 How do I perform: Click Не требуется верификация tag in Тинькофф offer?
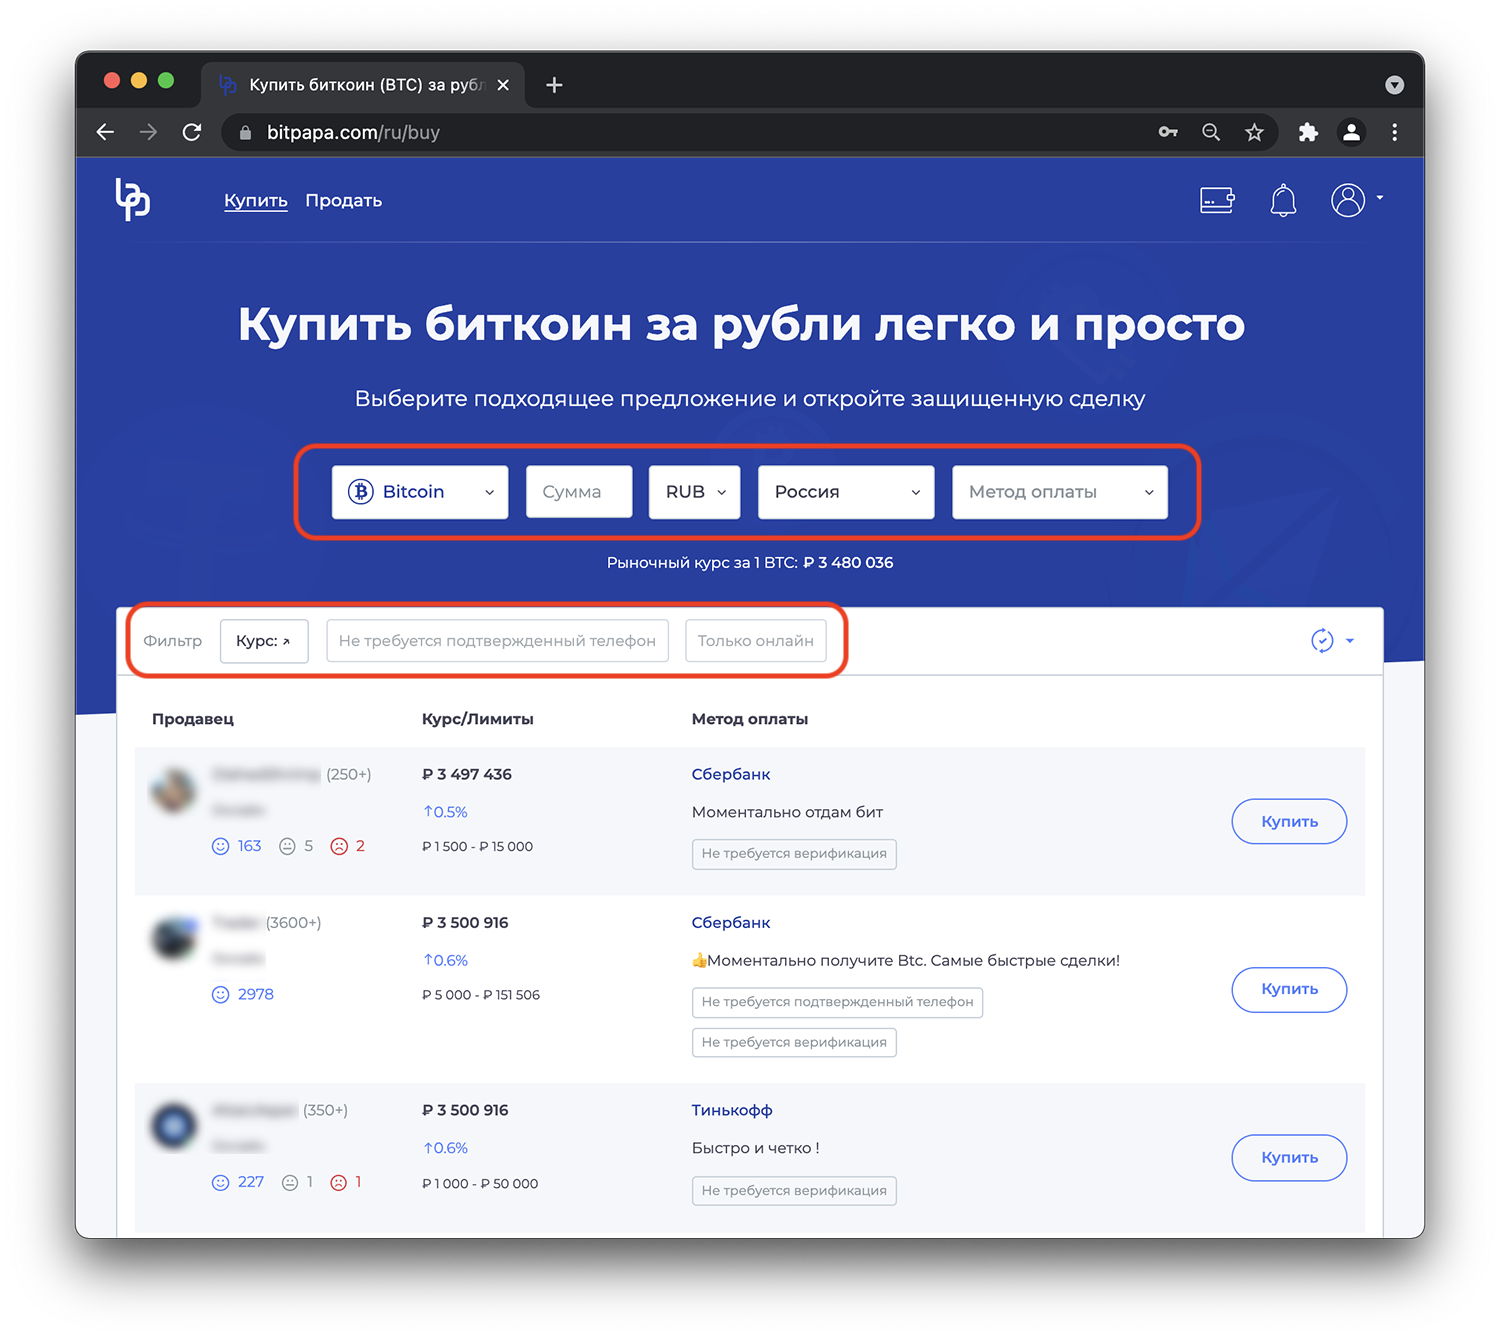pos(794,1191)
